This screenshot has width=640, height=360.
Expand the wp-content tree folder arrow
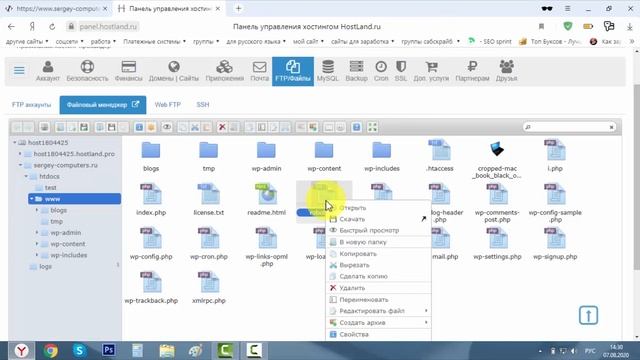[x=37, y=244]
